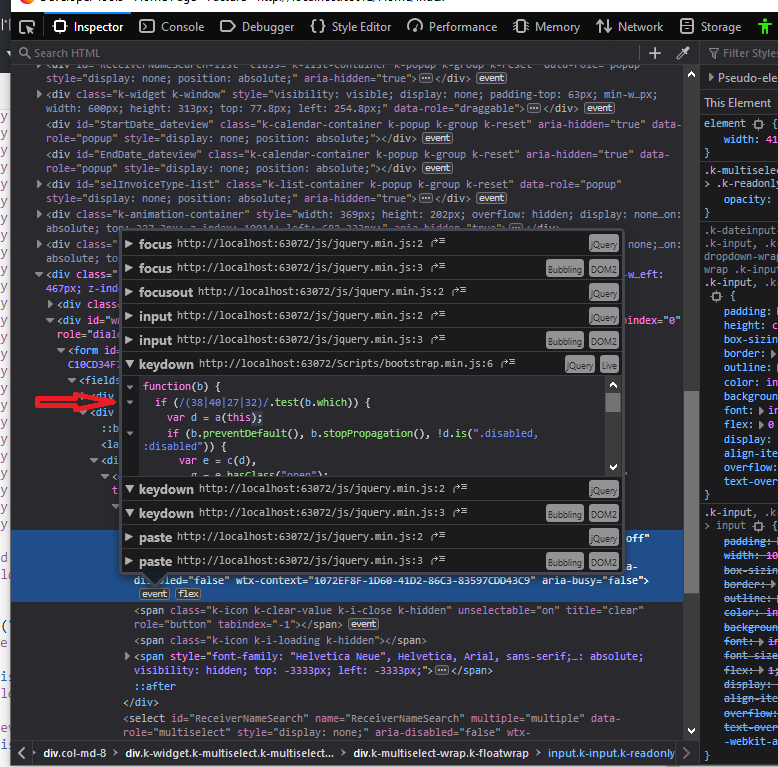The height and width of the screenshot is (767, 778).
Task: Click breadcrumb left scroll arrow
Action: tap(21, 753)
